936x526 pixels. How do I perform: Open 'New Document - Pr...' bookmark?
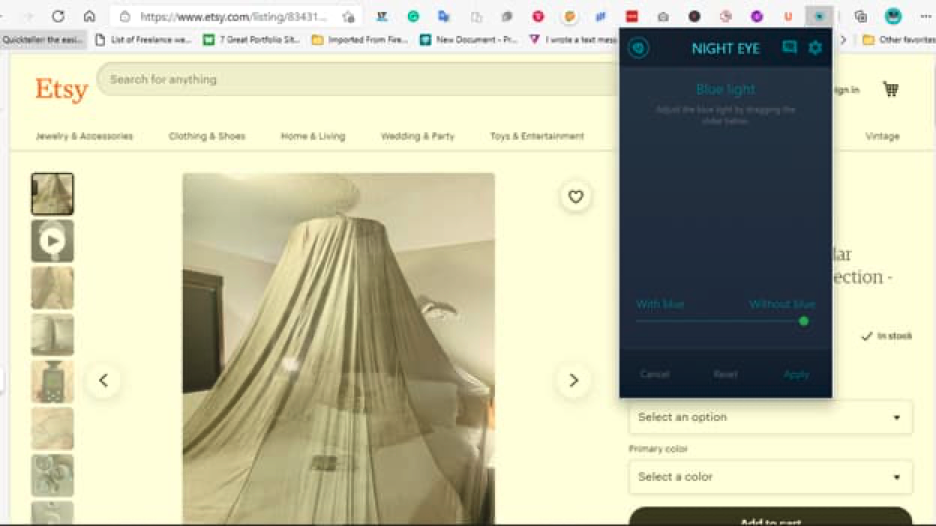pyautogui.click(x=469, y=39)
